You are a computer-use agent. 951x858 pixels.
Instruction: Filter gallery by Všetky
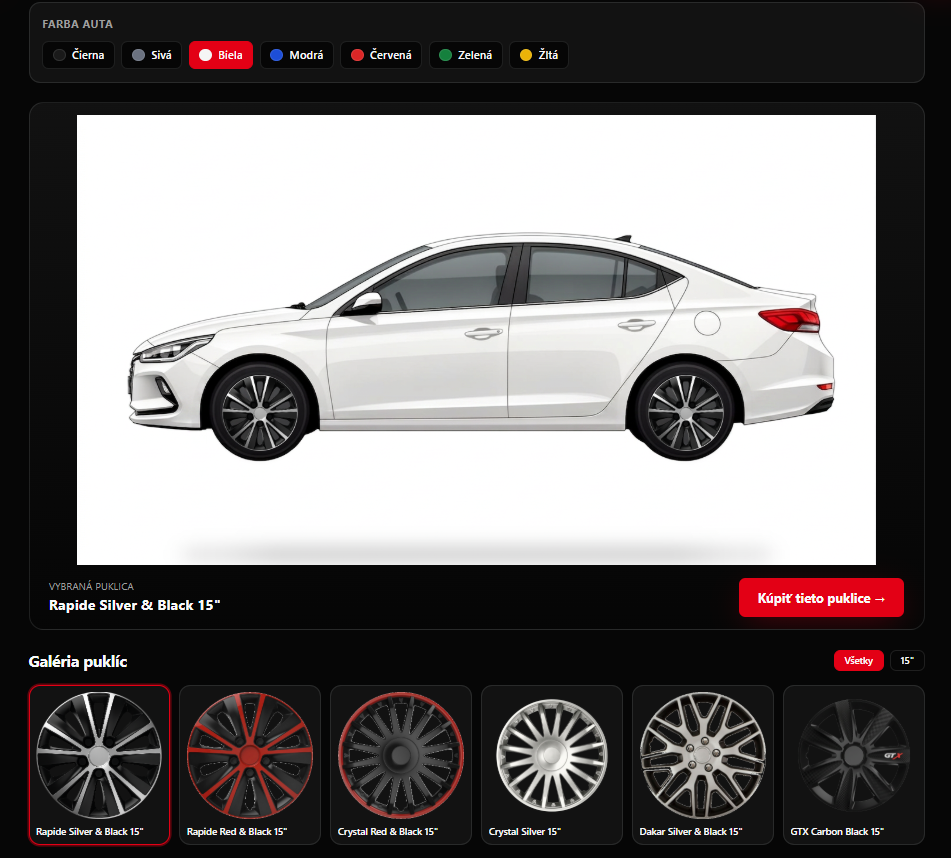pyautogui.click(x=858, y=660)
